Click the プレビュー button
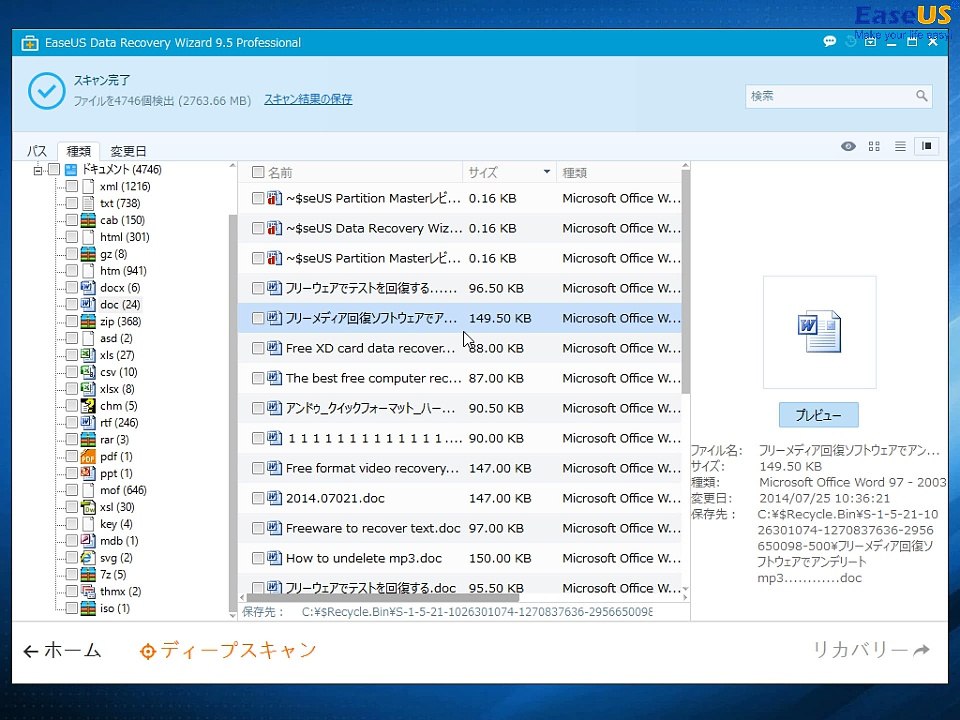Screen dimensions: 960x720 [819, 415]
